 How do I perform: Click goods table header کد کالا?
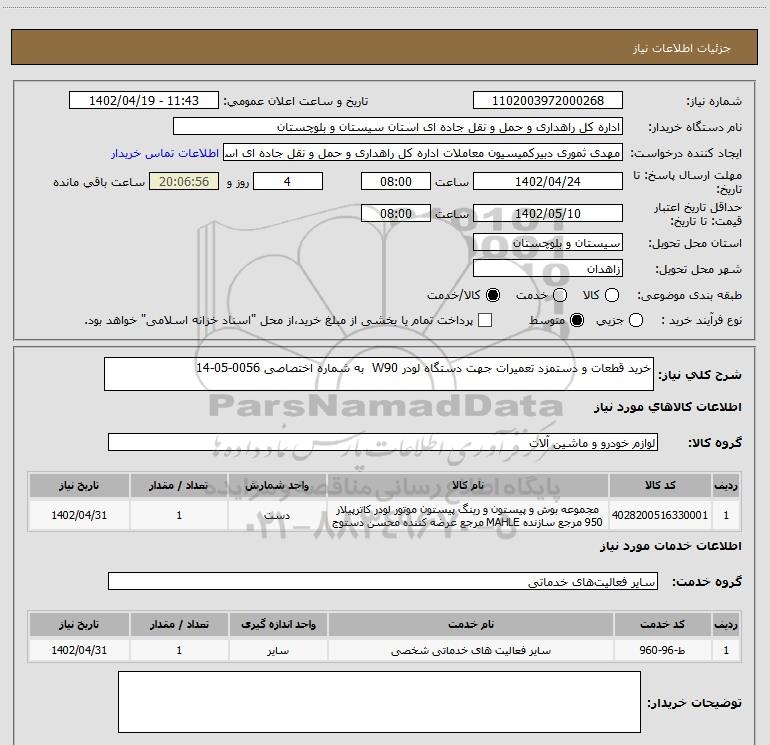pos(660,486)
